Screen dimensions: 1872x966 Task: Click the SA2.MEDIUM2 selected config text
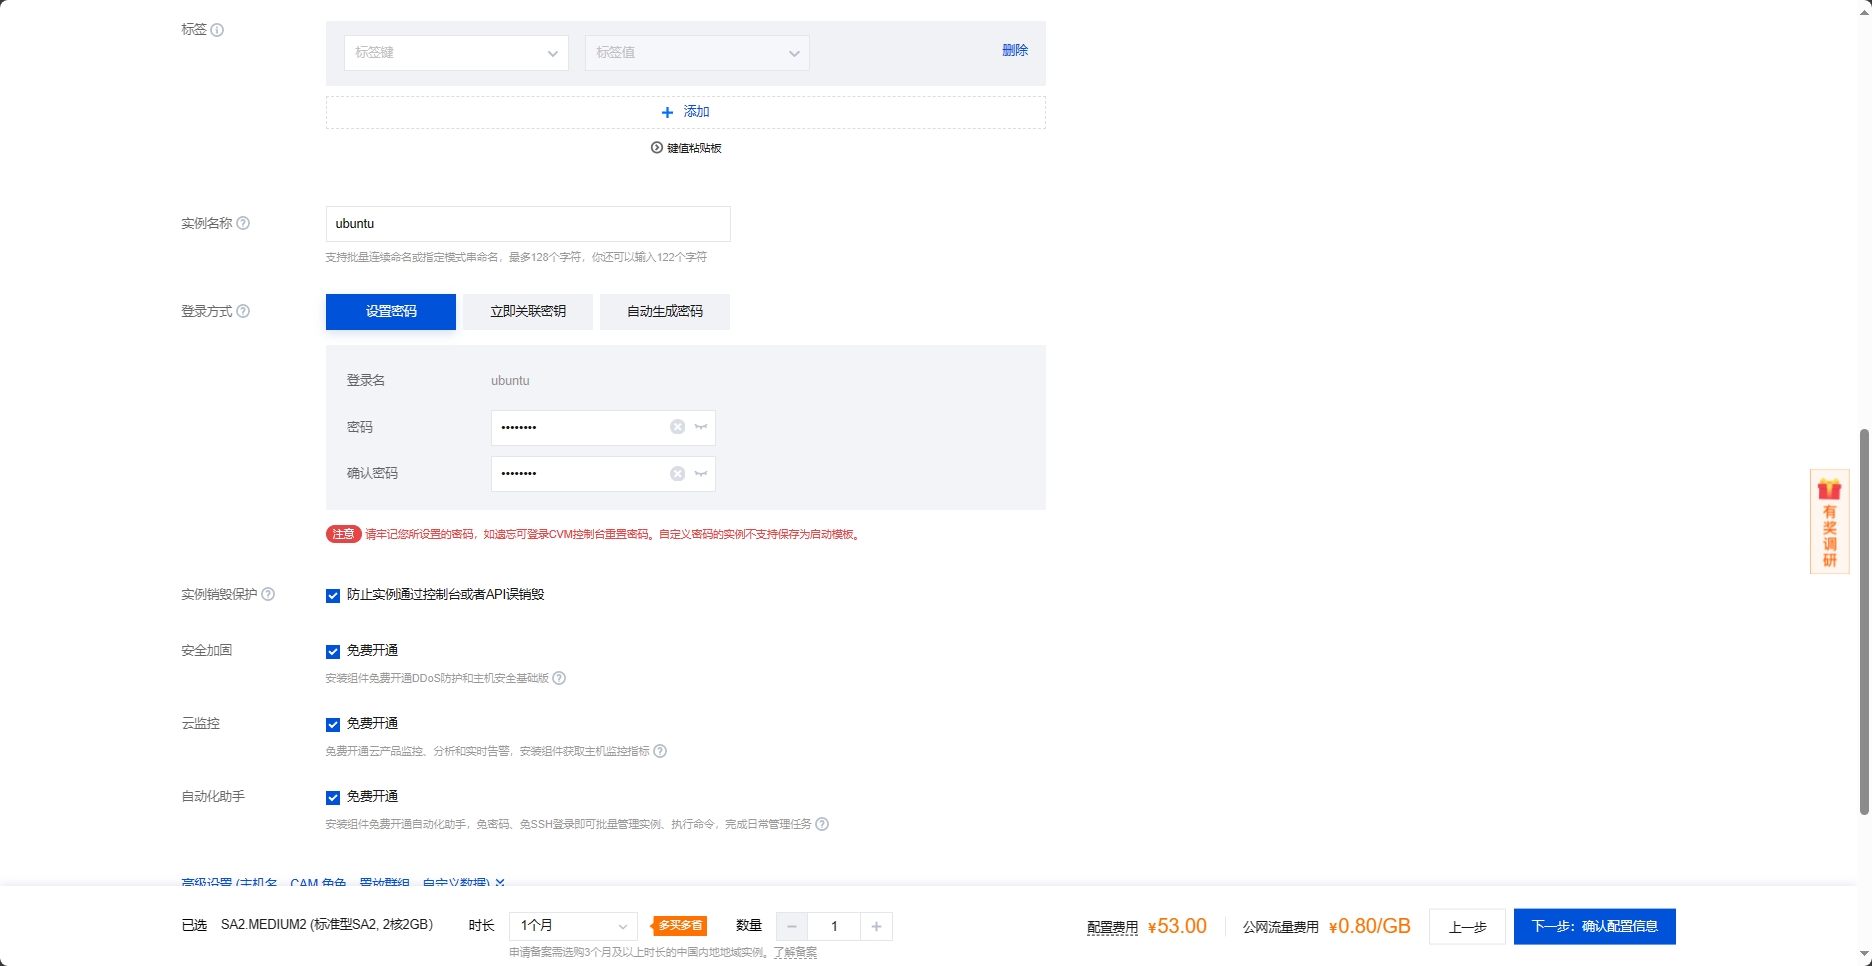click(x=327, y=925)
